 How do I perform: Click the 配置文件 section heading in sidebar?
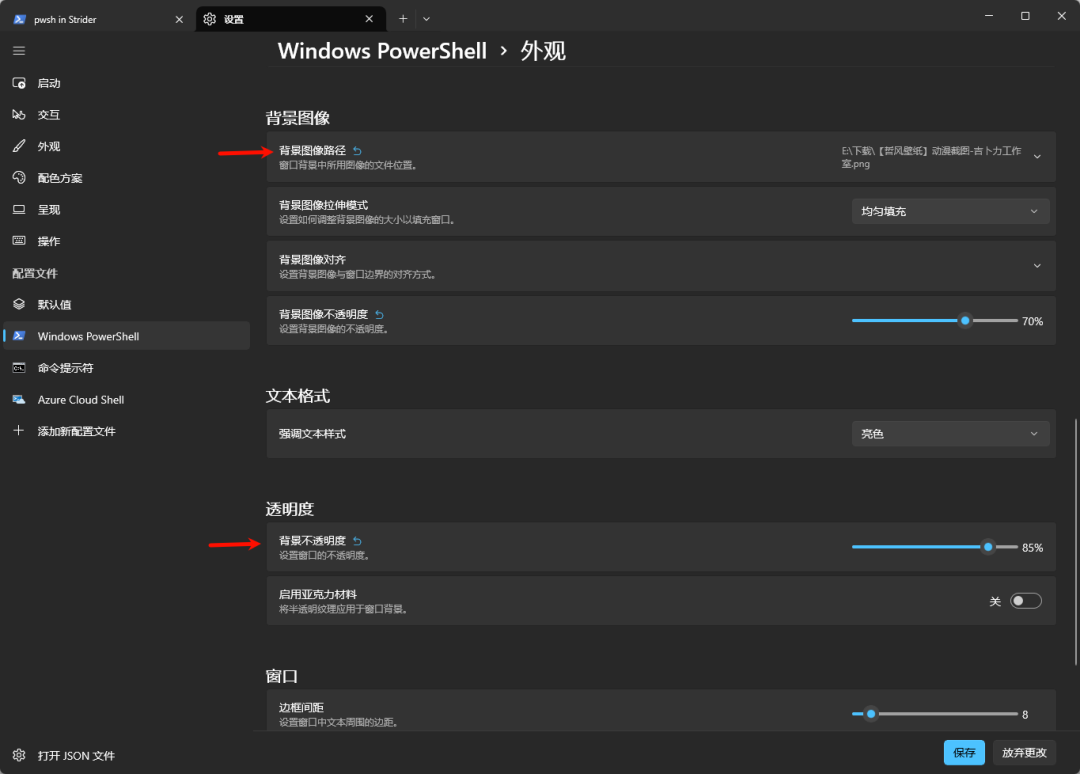click(x=35, y=273)
